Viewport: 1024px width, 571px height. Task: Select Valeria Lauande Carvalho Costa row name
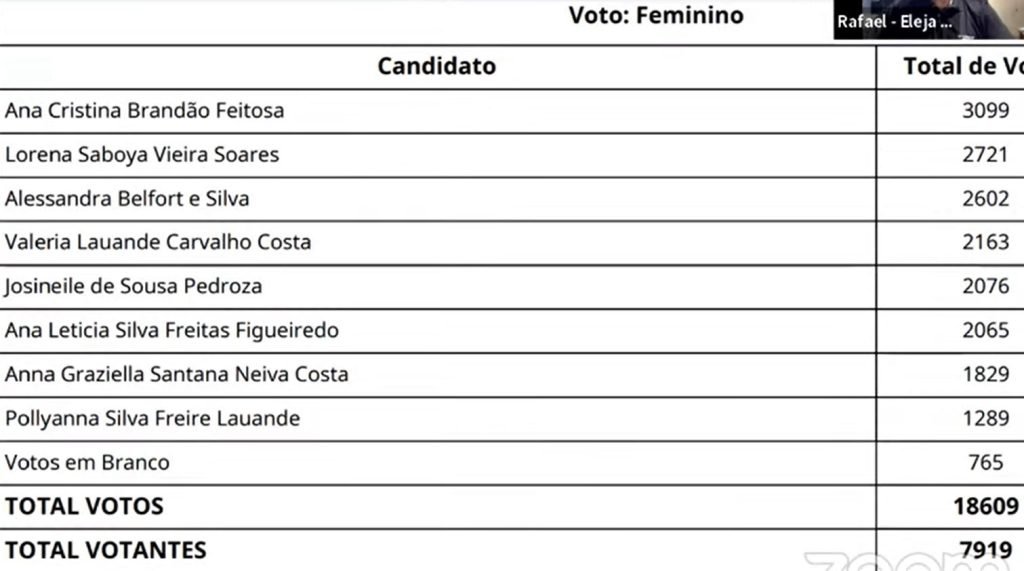(x=158, y=242)
